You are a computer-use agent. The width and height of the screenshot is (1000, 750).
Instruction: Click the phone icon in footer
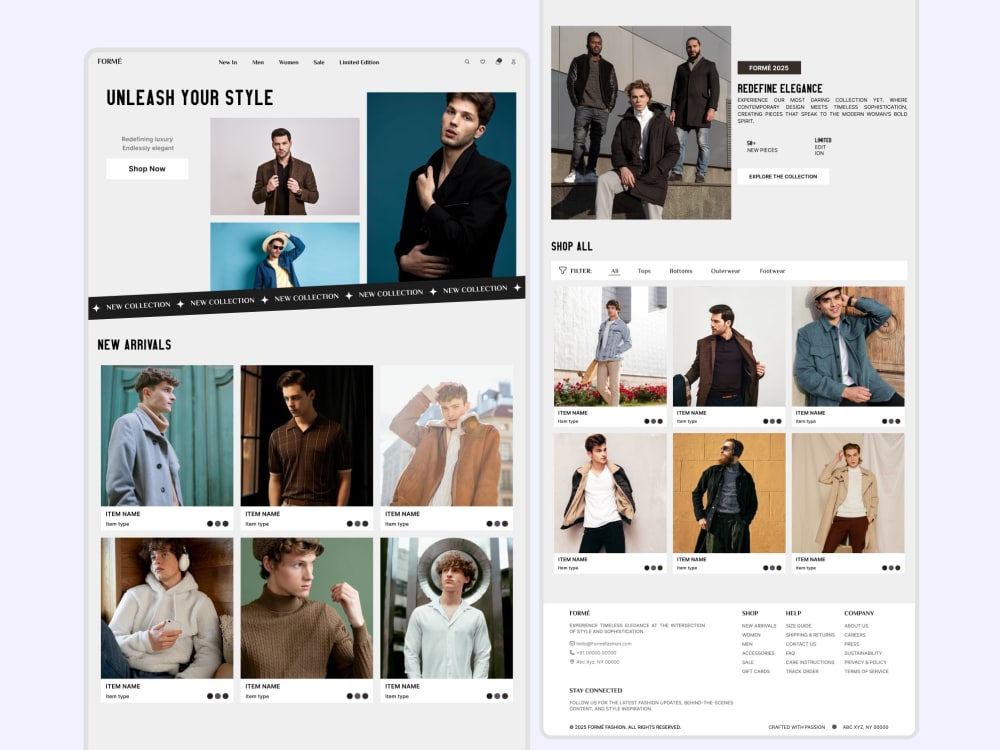tap(572, 652)
